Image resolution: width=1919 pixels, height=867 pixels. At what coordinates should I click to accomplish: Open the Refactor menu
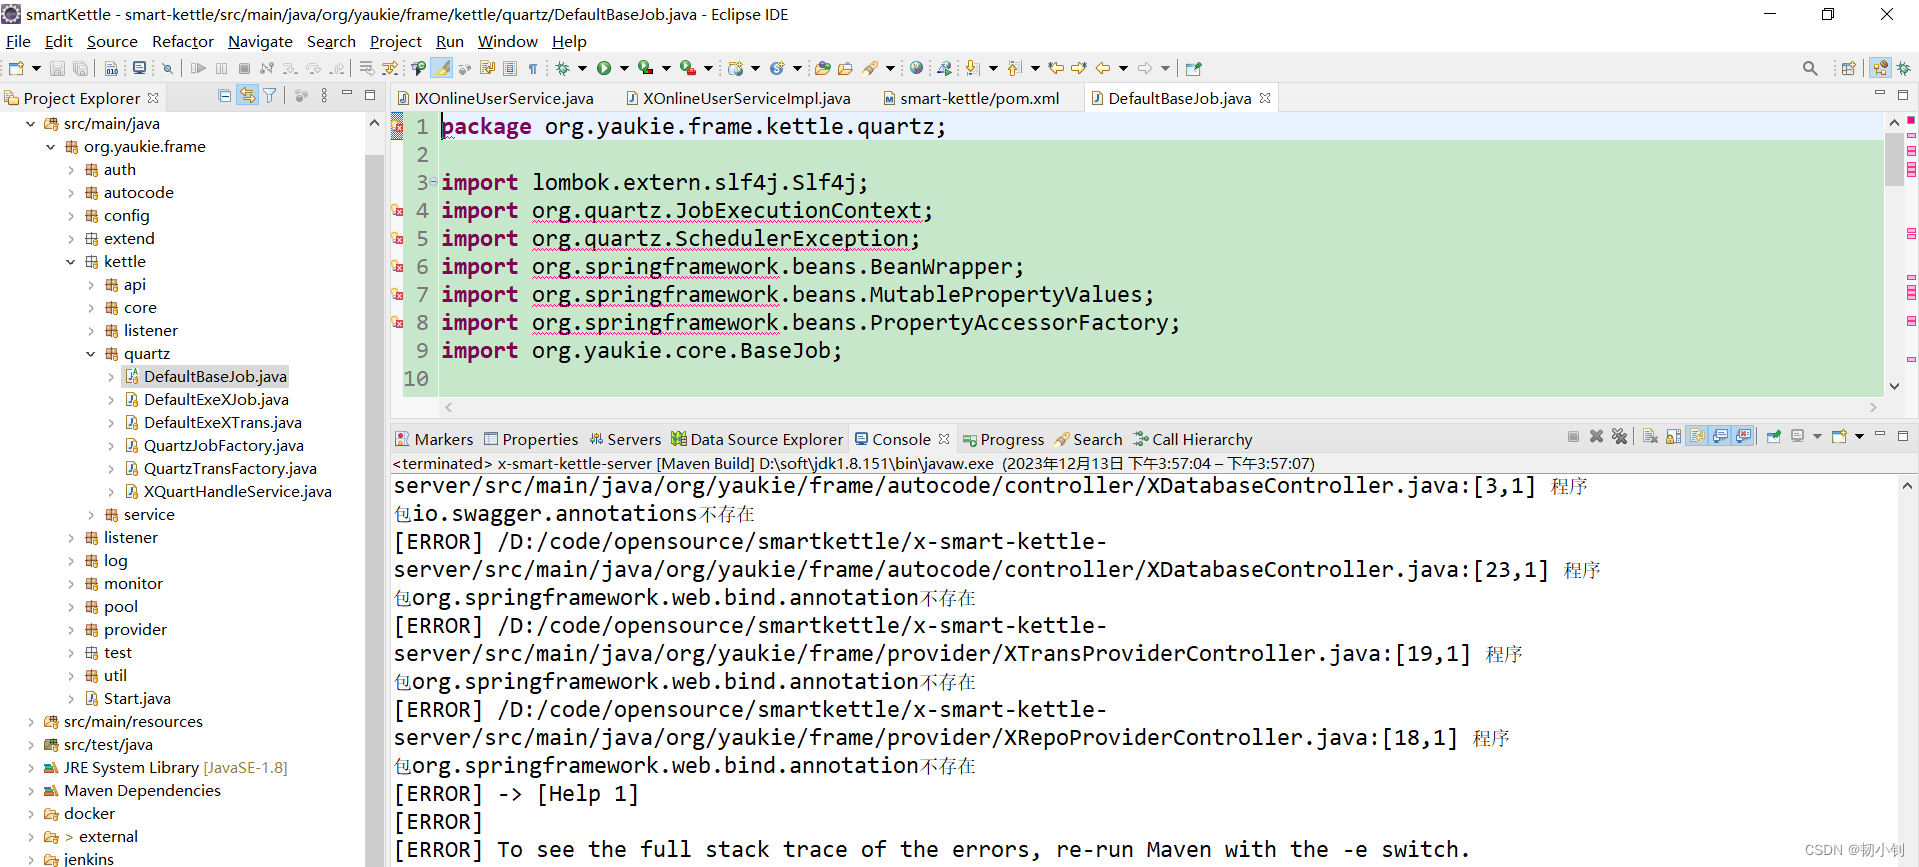click(x=183, y=41)
